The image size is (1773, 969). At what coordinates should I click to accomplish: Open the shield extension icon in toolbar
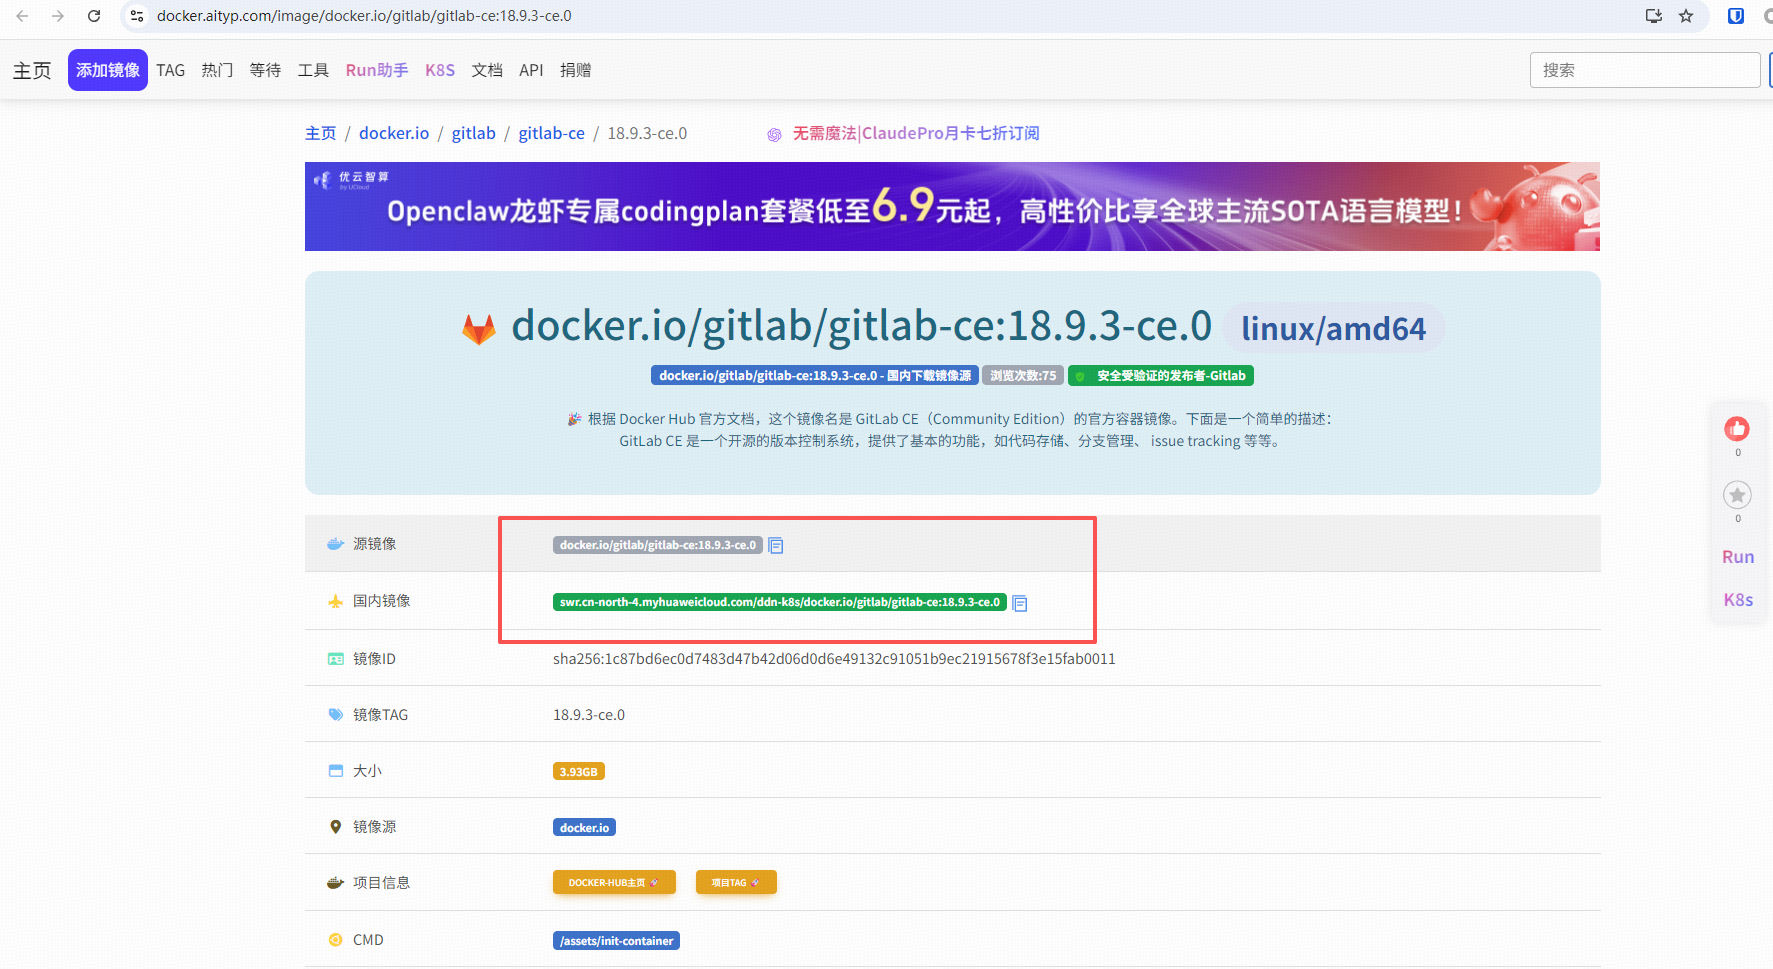click(1736, 16)
